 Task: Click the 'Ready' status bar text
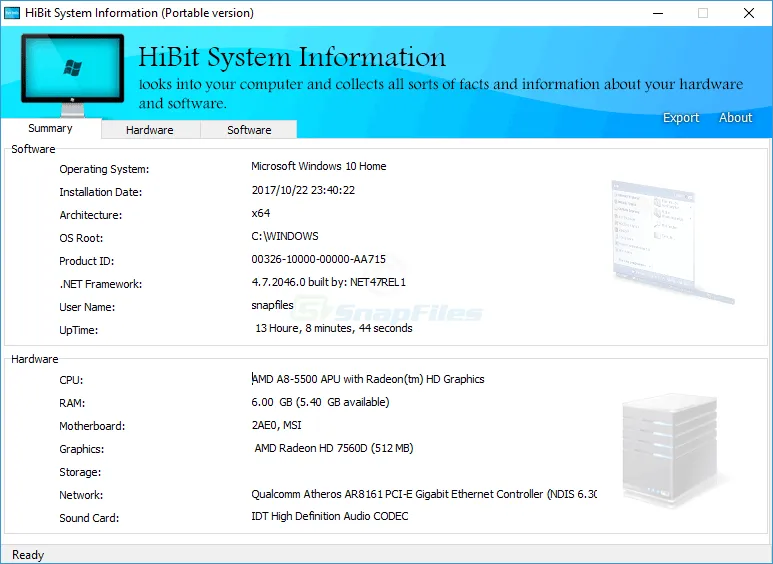coord(28,555)
